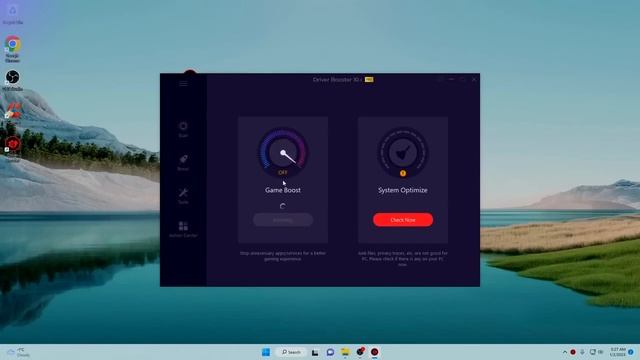Minimize the Driver Booster window
The width and height of the screenshot is (640, 360).
tap(451, 80)
